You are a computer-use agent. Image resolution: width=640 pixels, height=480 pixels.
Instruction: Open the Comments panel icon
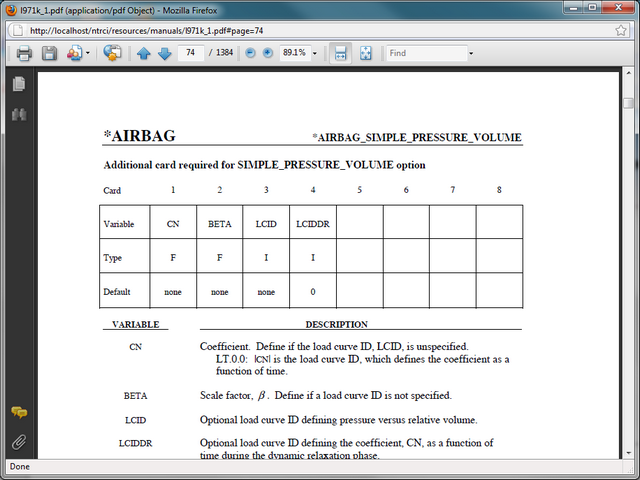(18, 412)
